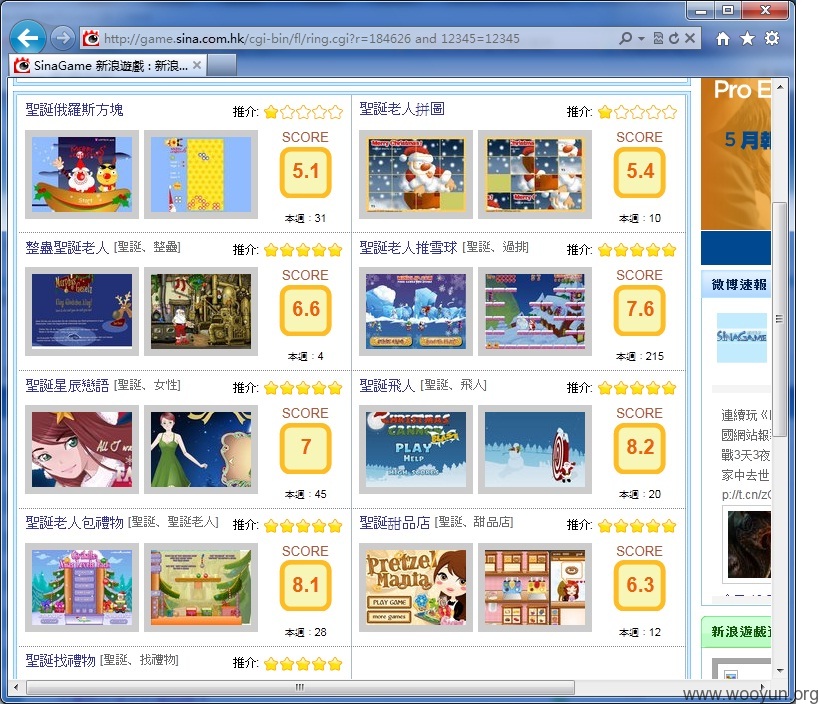Open the 聖誕老人推雪球 game title link

click(408, 248)
